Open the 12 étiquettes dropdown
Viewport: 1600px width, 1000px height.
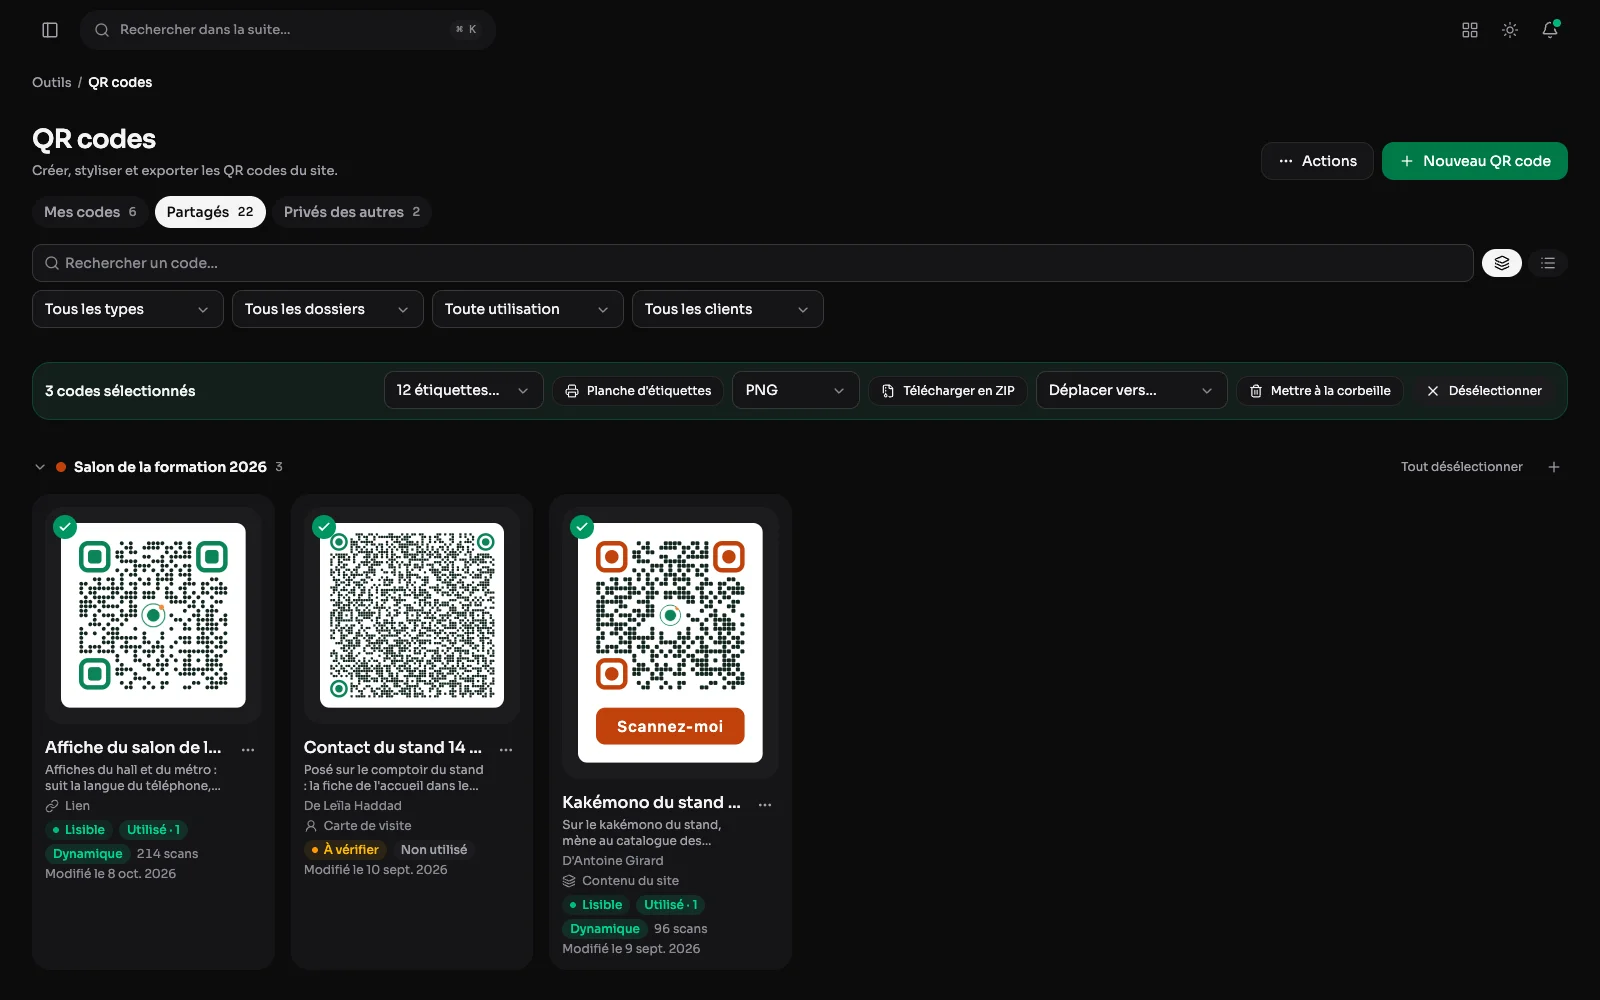[x=464, y=391]
